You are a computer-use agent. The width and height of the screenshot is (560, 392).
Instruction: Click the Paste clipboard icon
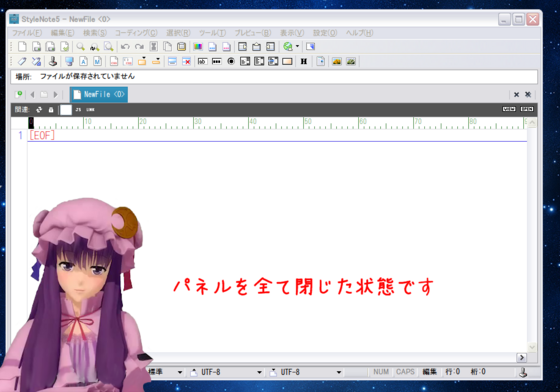pyautogui.click(x=182, y=46)
